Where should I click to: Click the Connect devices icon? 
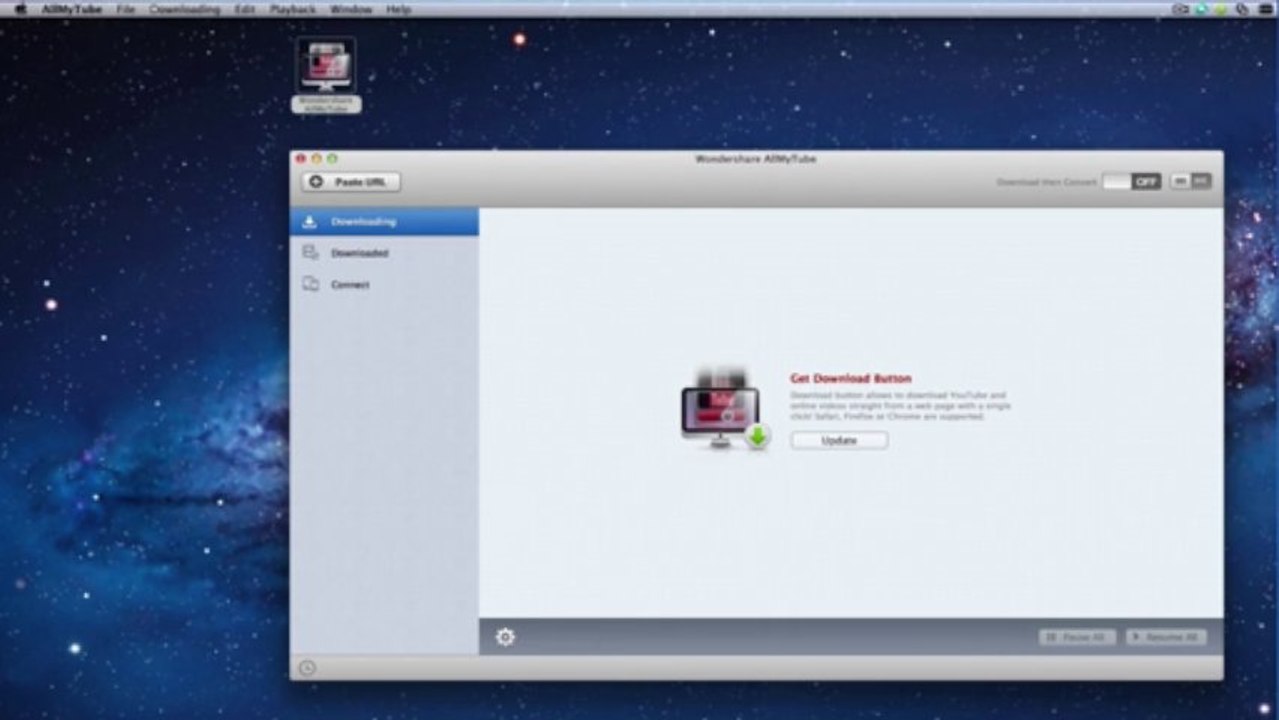[310, 285]
